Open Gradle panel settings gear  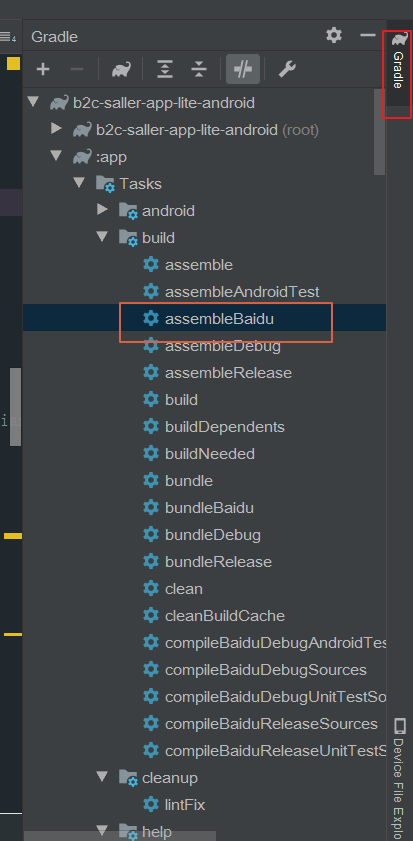point(334,36)
